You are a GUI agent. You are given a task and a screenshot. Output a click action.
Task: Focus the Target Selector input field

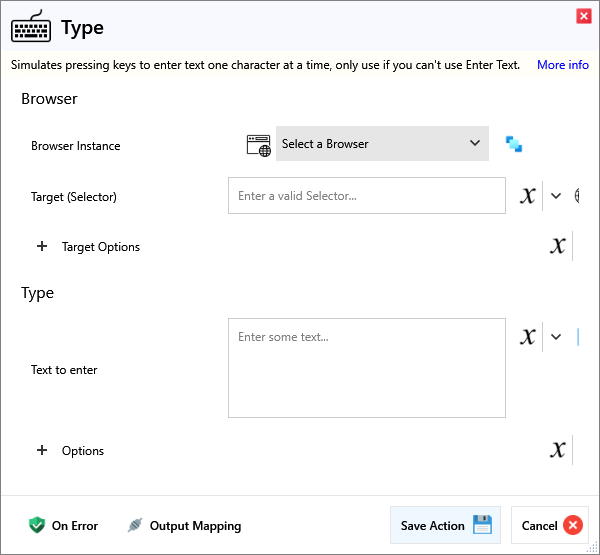[366, 196]
